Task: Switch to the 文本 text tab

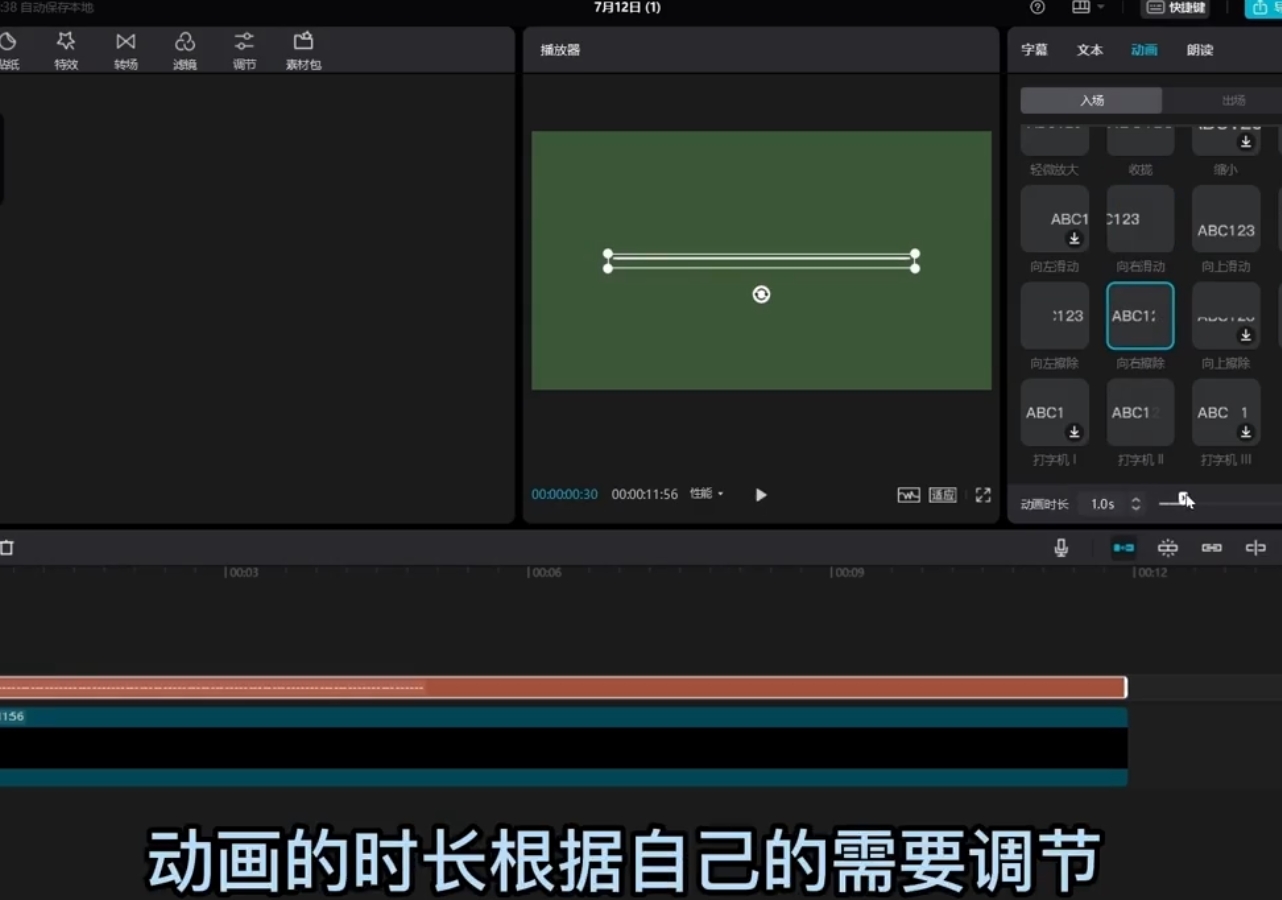Action: pos(1089,50)
